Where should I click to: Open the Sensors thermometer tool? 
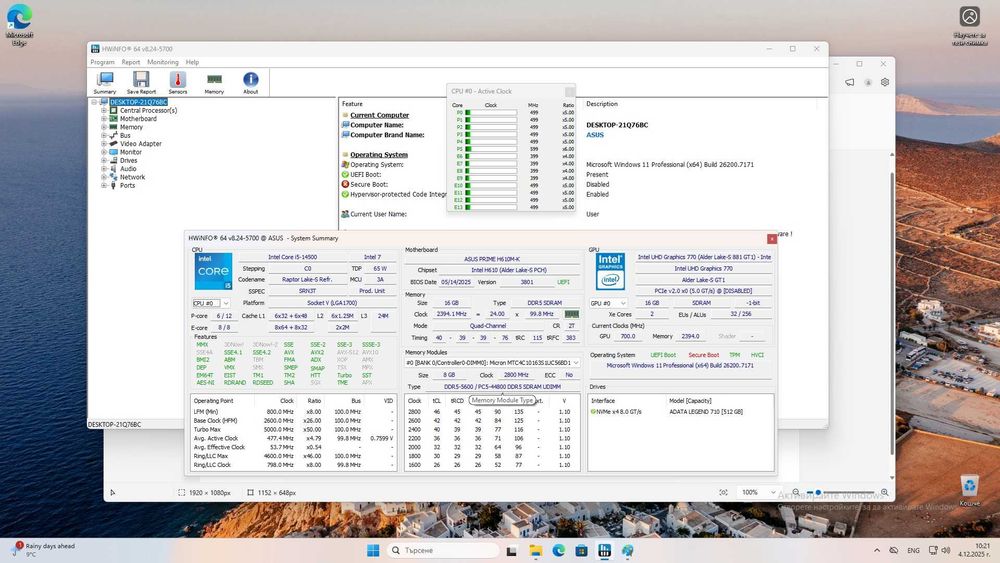[178, 83]
